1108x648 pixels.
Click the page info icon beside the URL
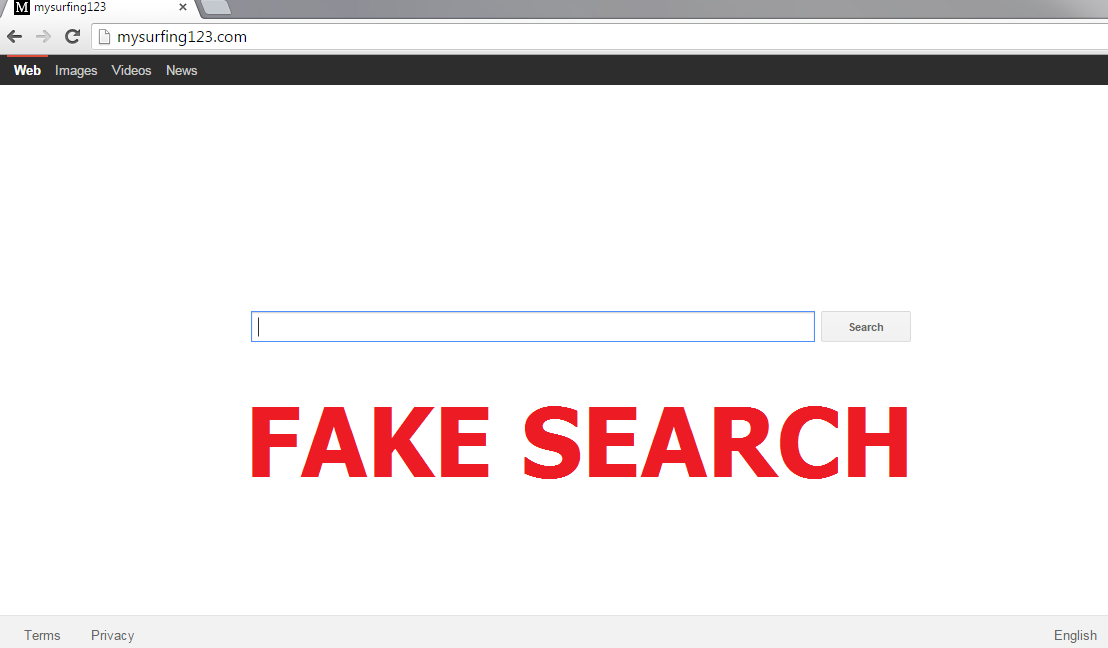click(104, 37)
